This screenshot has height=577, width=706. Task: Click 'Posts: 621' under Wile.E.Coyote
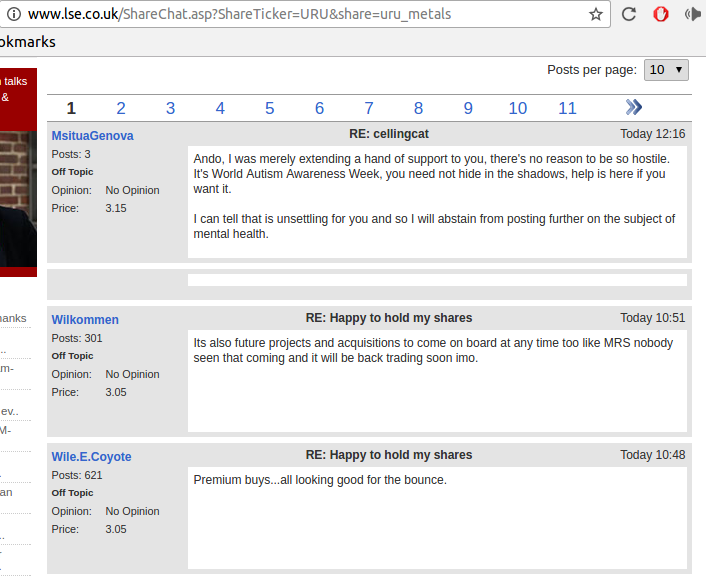coord(77,475)
